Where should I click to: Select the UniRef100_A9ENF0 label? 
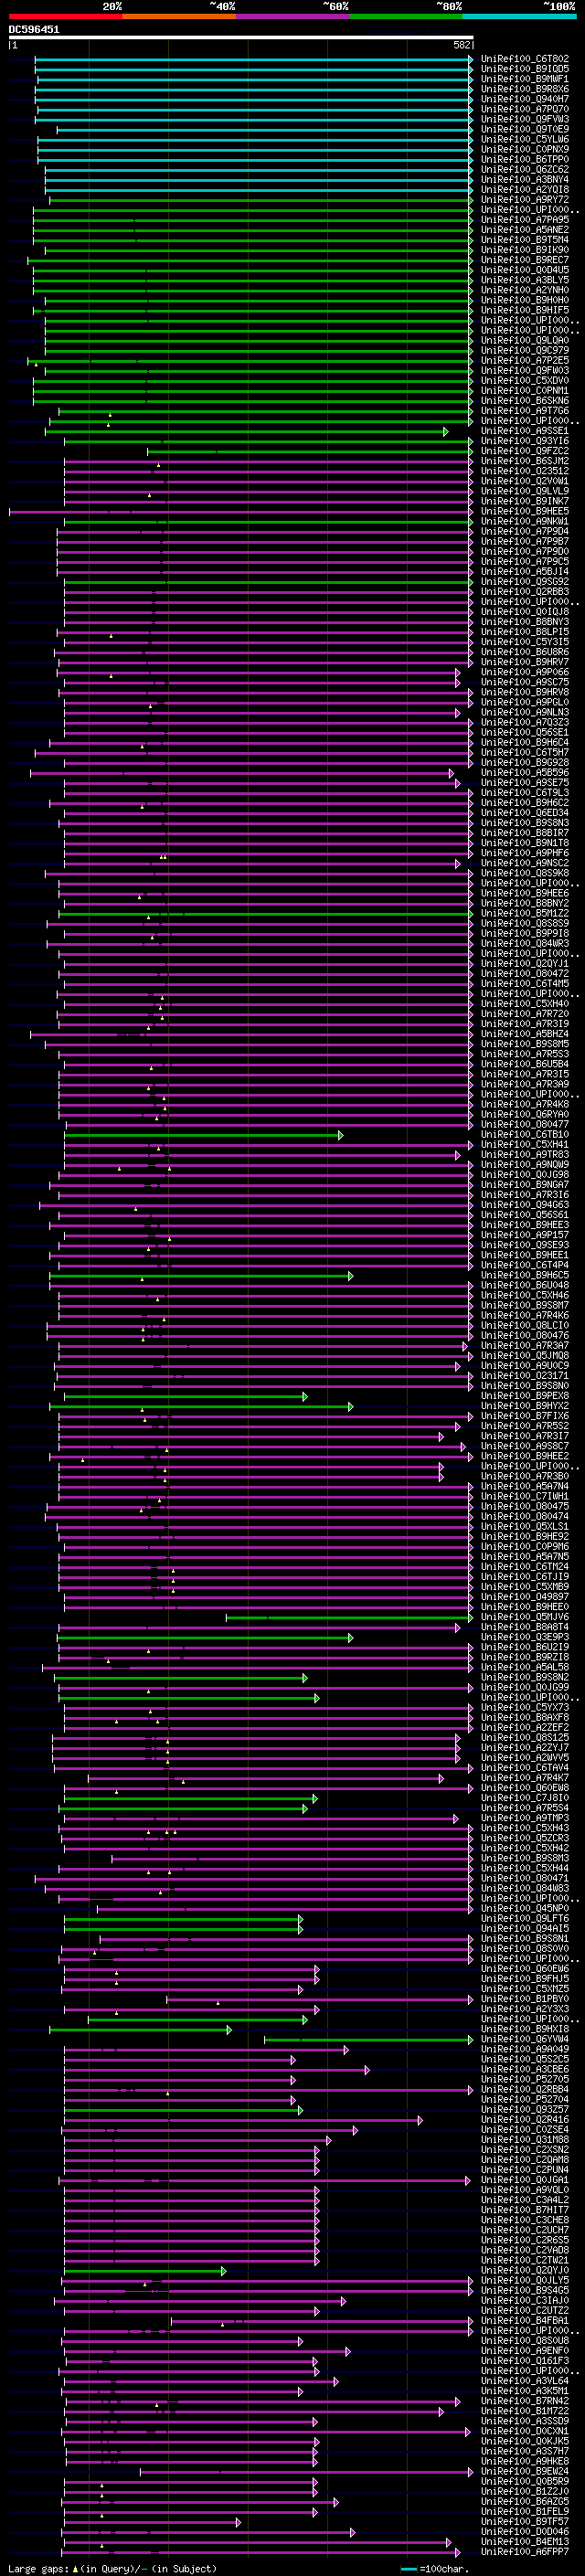click(525, 2351)
